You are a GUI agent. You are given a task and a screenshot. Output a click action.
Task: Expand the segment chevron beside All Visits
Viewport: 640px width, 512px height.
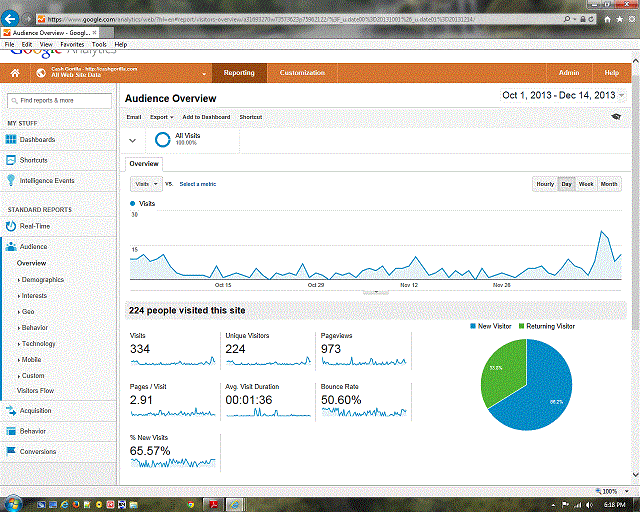coord(132,140)
